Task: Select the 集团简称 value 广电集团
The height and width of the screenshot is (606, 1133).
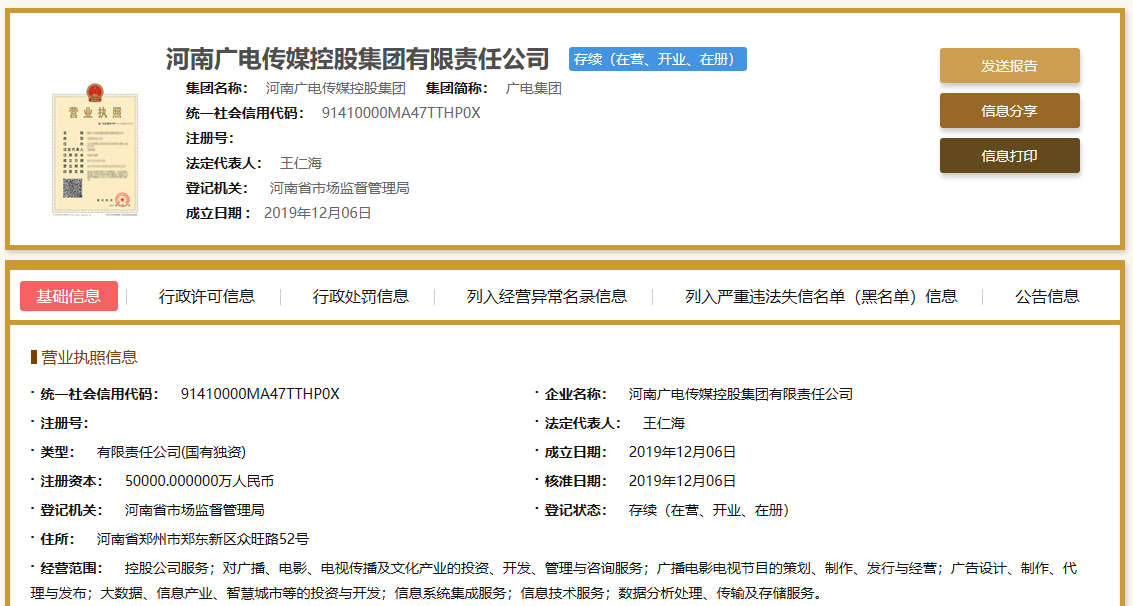Action: point(533,89)
